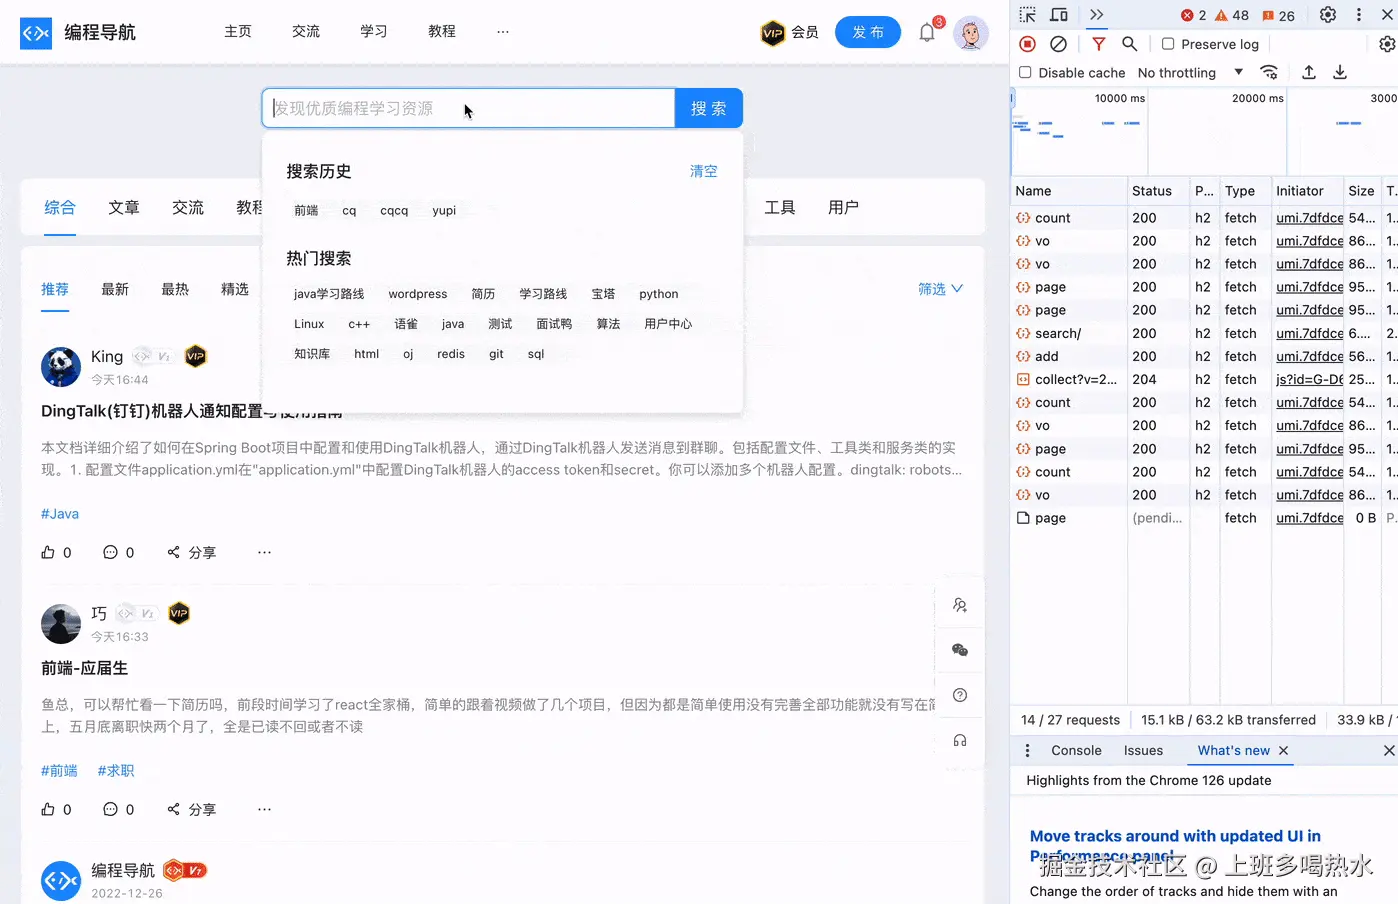The height and width of the screenshot is (904, 1398).
Task: Select hot search tag python
Action: click(659, 294)
